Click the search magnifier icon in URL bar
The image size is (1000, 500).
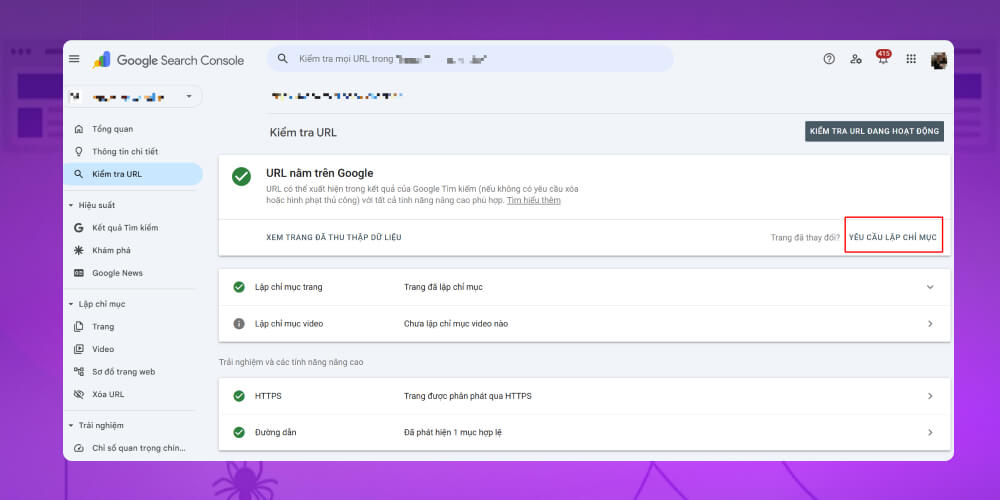coord(283,59)
